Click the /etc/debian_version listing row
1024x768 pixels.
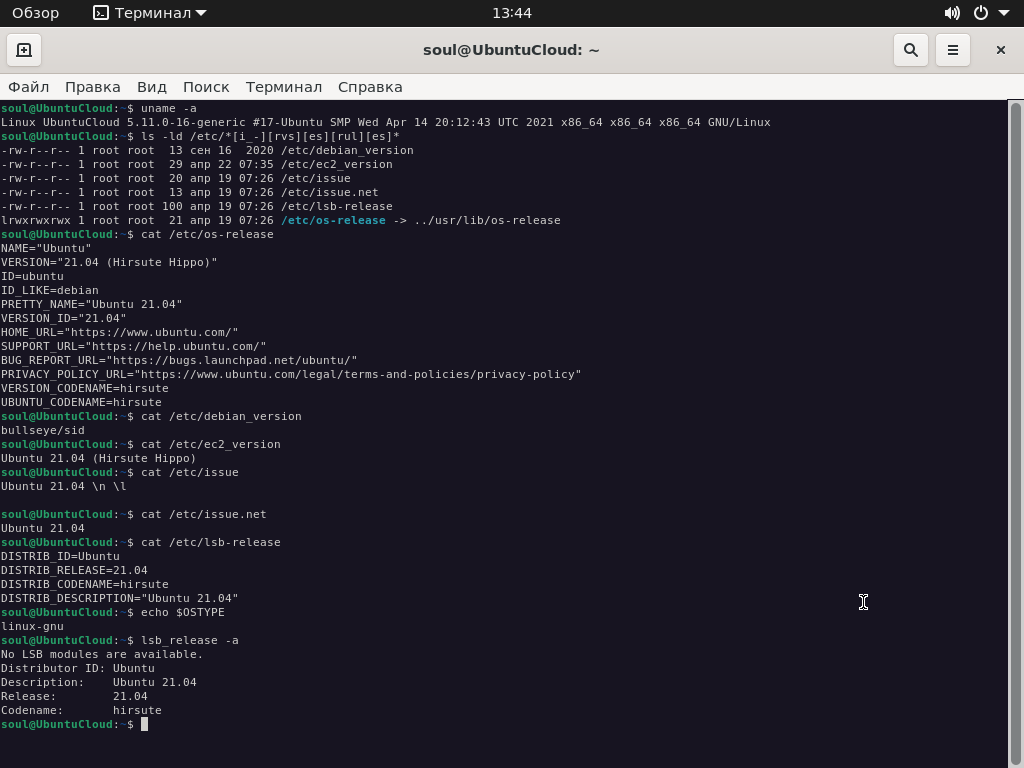(x=207, y=150)
